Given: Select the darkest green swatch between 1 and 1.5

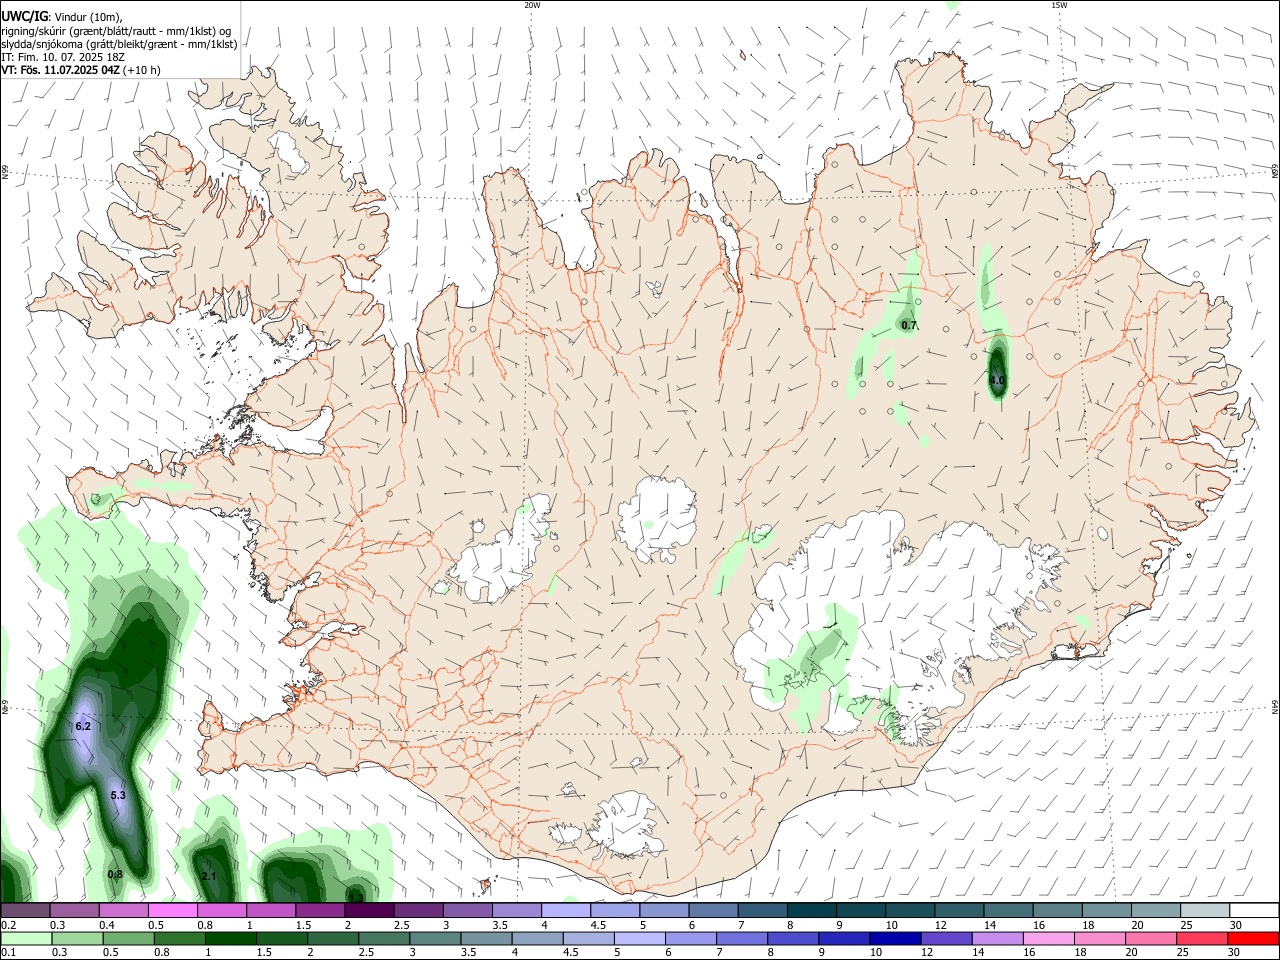Looking at the screenshot, I should pyautogui.click(x=230, y=939).
